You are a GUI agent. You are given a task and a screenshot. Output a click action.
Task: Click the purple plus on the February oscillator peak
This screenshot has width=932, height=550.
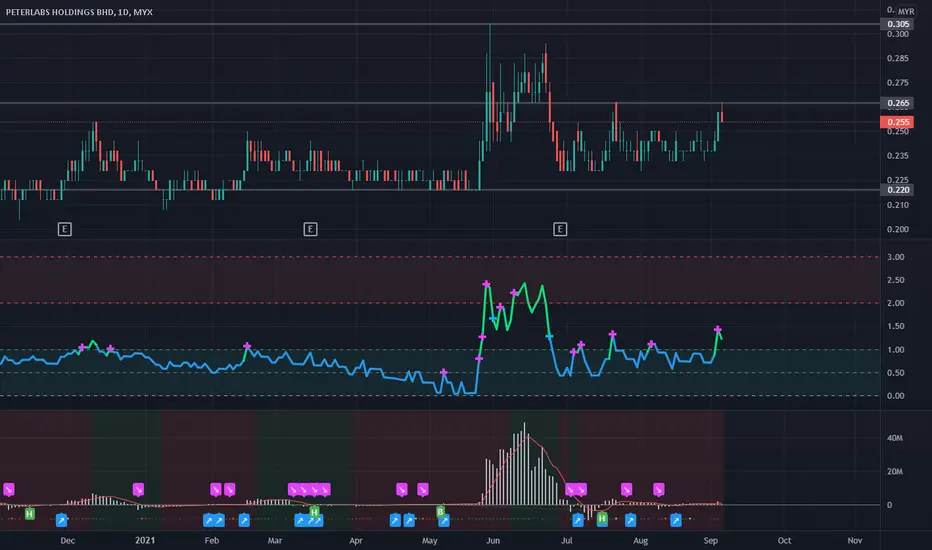247,345
